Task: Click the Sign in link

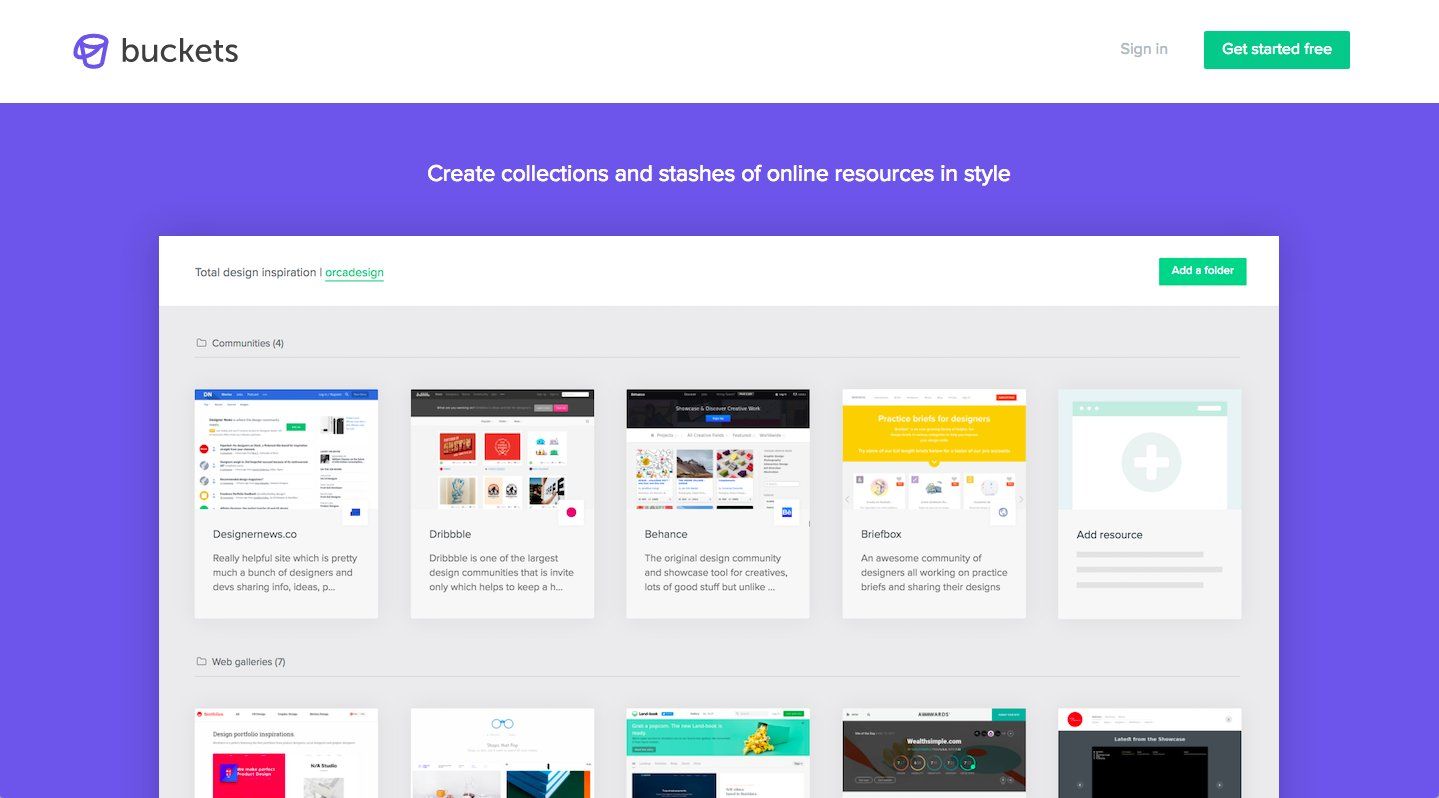Action: (x=1143, y=49)
